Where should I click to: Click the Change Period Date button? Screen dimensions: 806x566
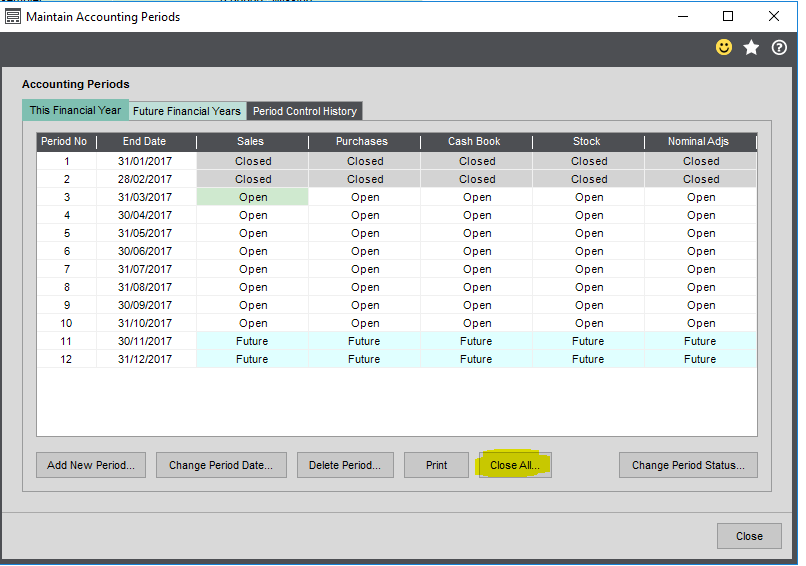click(221, 465)
